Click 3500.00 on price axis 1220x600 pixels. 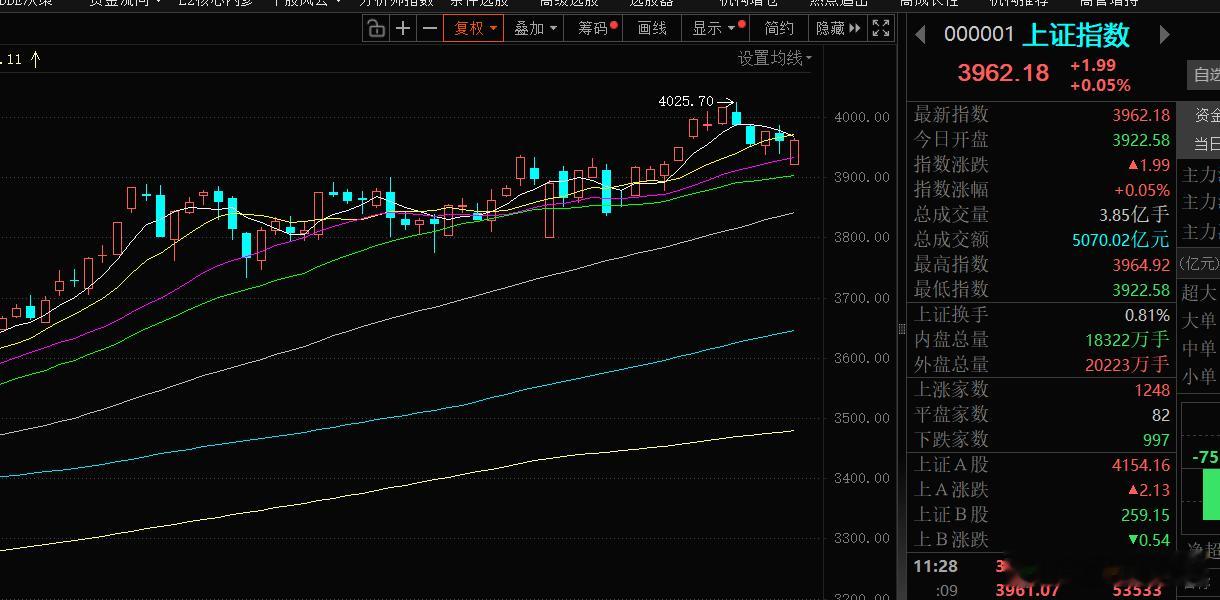[861, 418]
